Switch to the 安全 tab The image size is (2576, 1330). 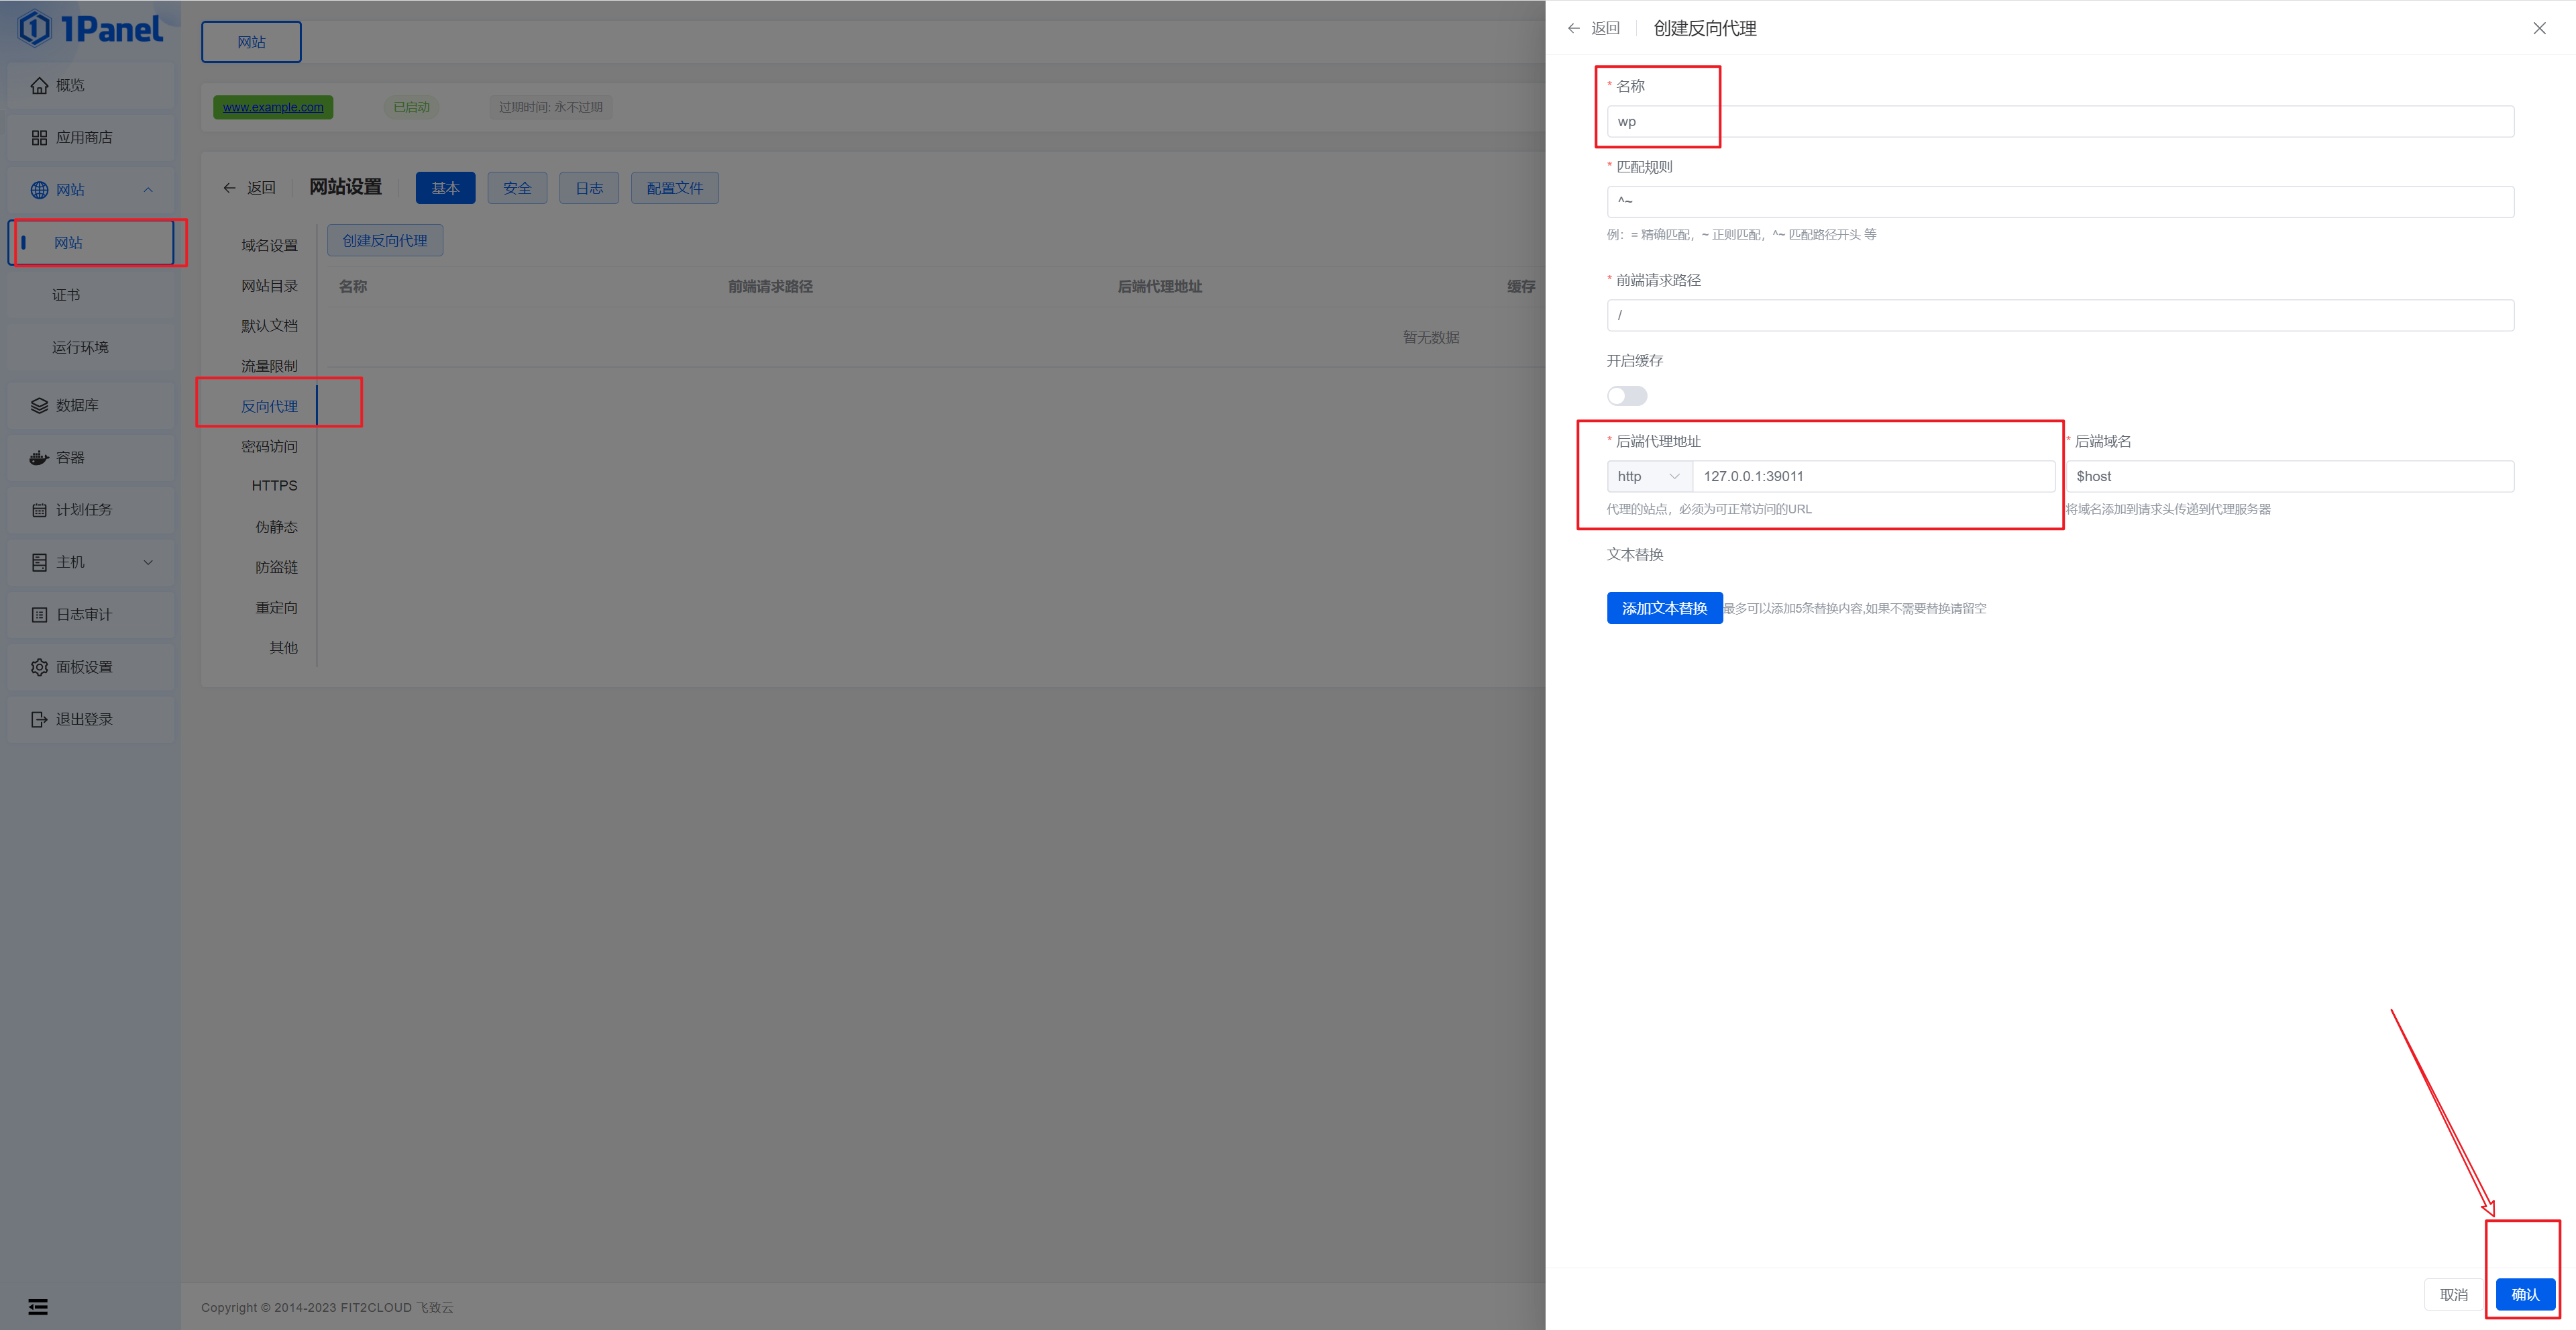[517, 188]
